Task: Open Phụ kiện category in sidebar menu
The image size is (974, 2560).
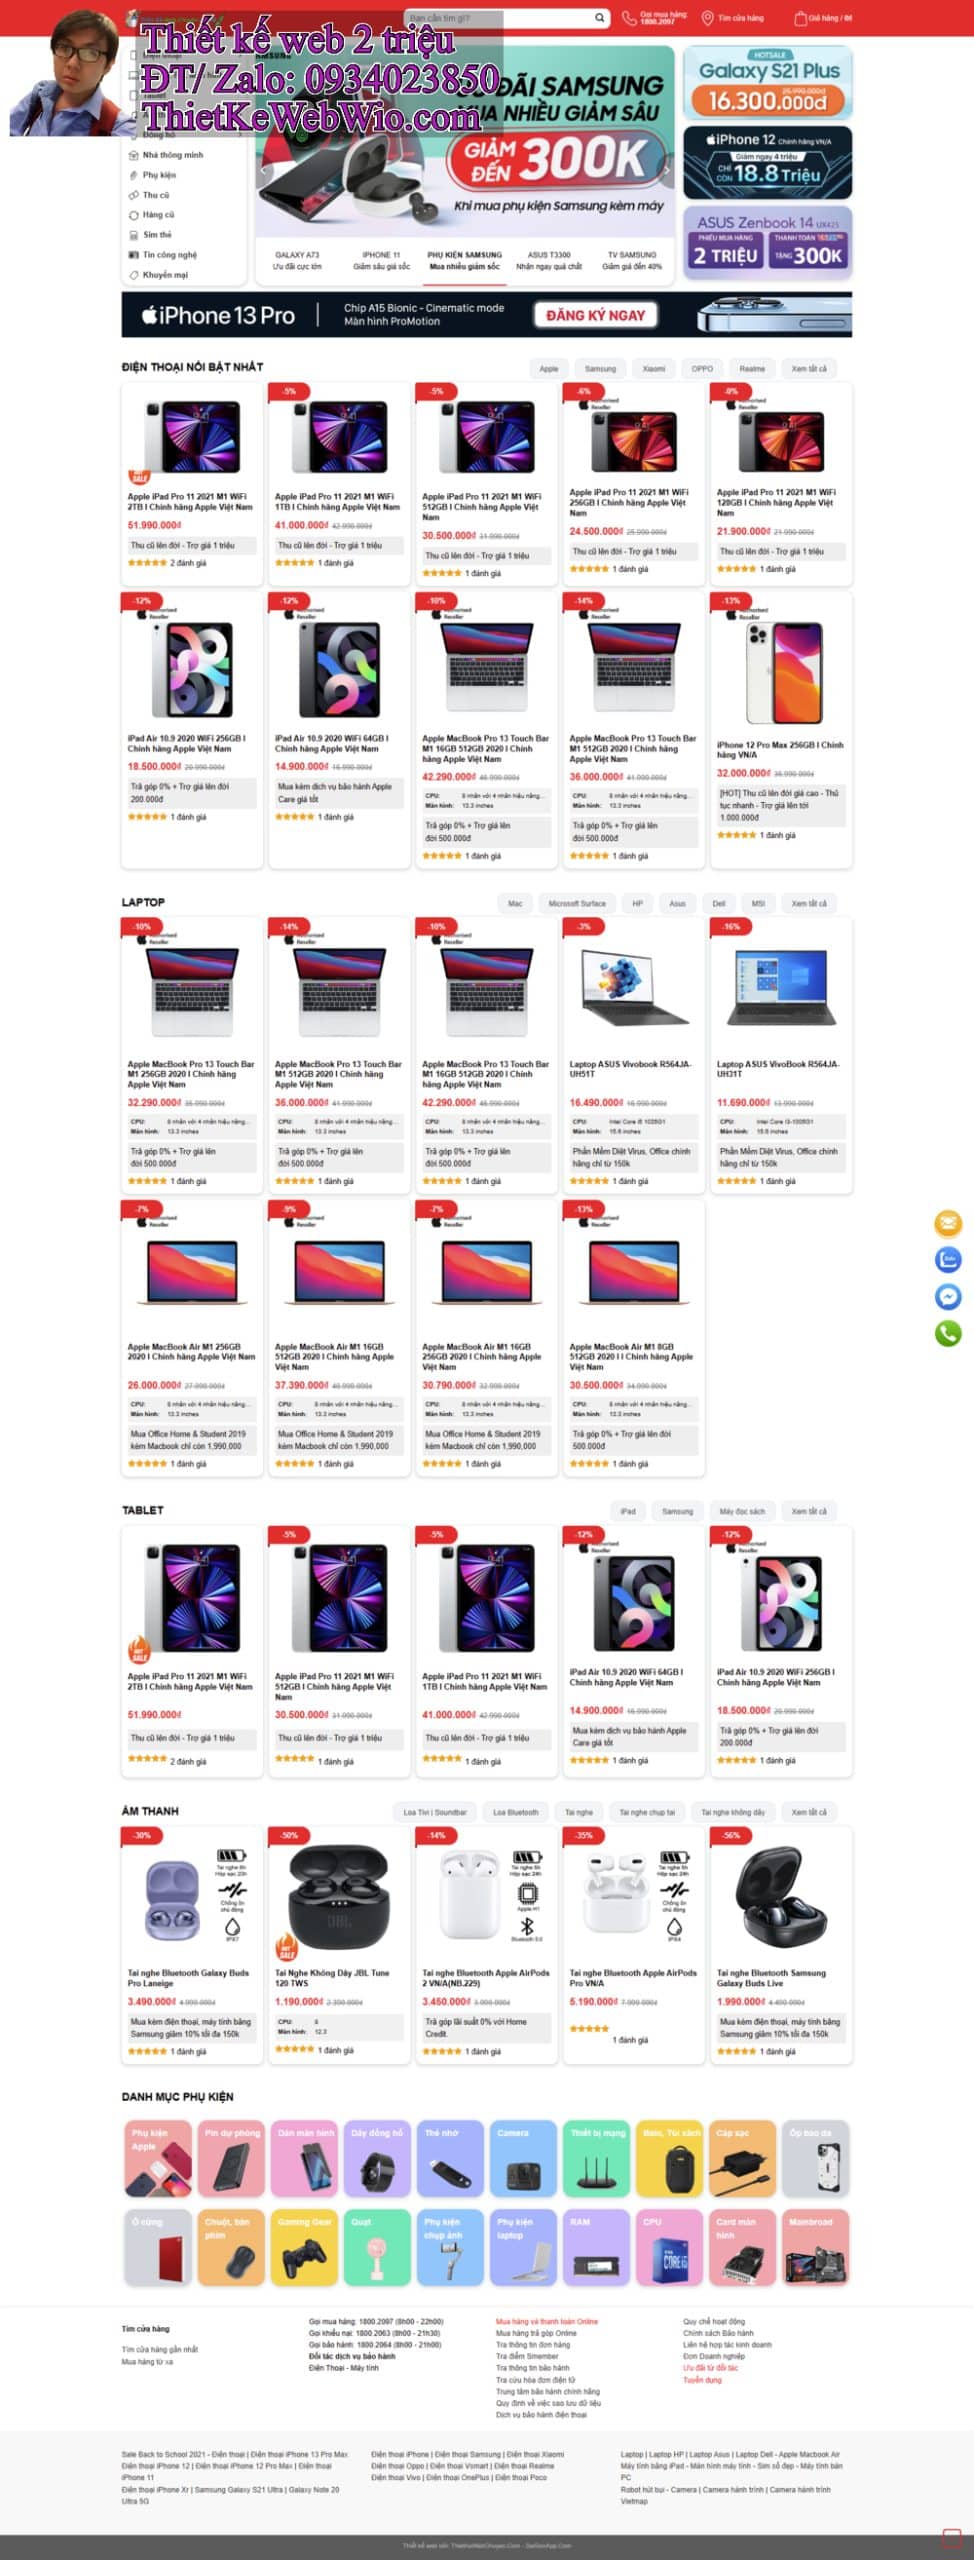Action: pyautogui.click(x=159, y=175)
